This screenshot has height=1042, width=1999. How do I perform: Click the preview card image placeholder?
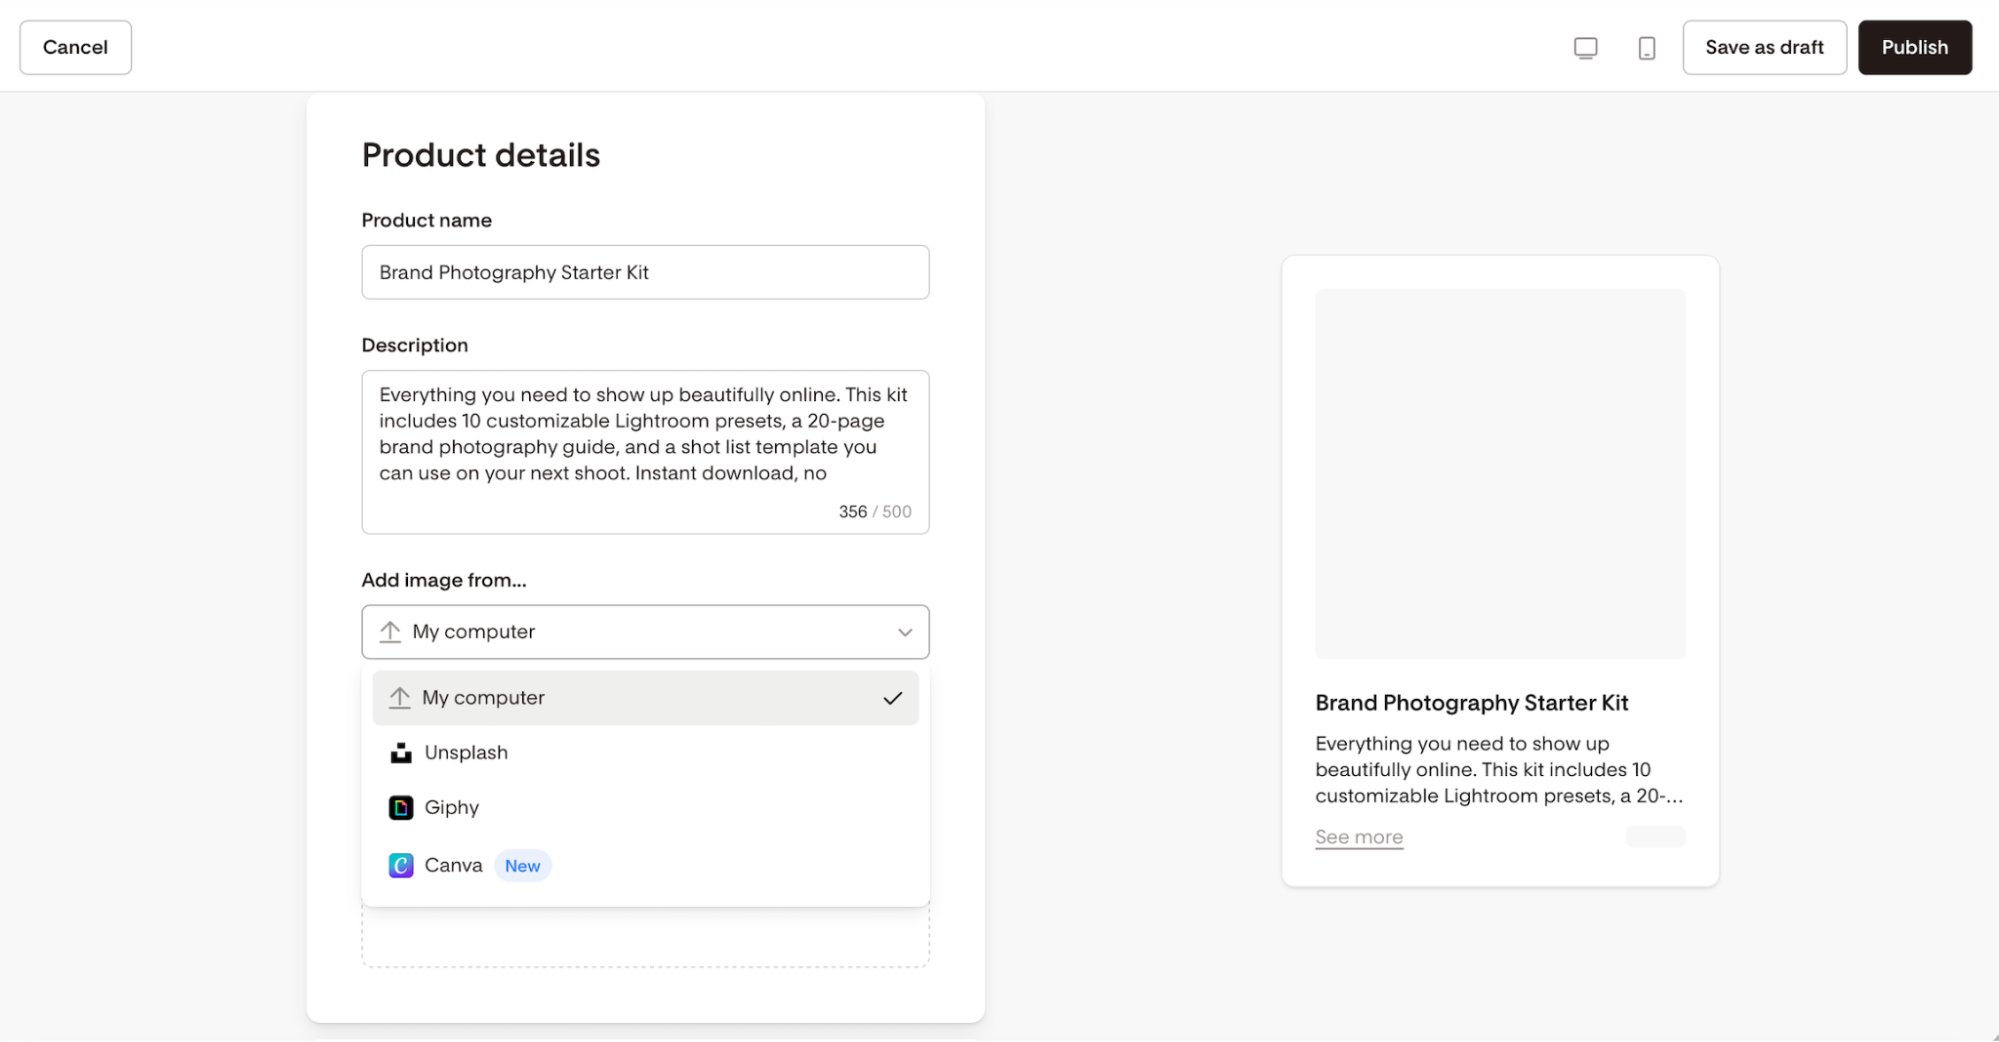pyautogui.click(x=1500, y=474)
